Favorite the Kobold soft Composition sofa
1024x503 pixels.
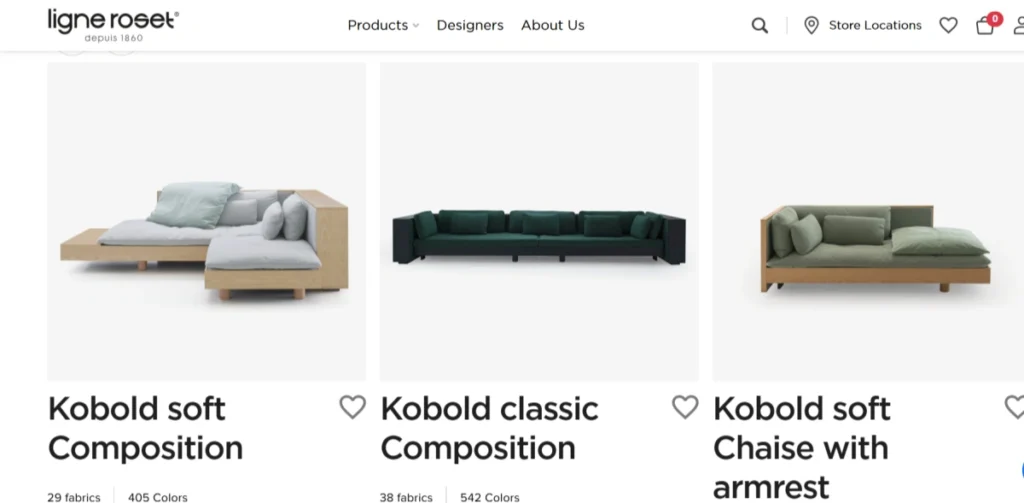(352, 407)
